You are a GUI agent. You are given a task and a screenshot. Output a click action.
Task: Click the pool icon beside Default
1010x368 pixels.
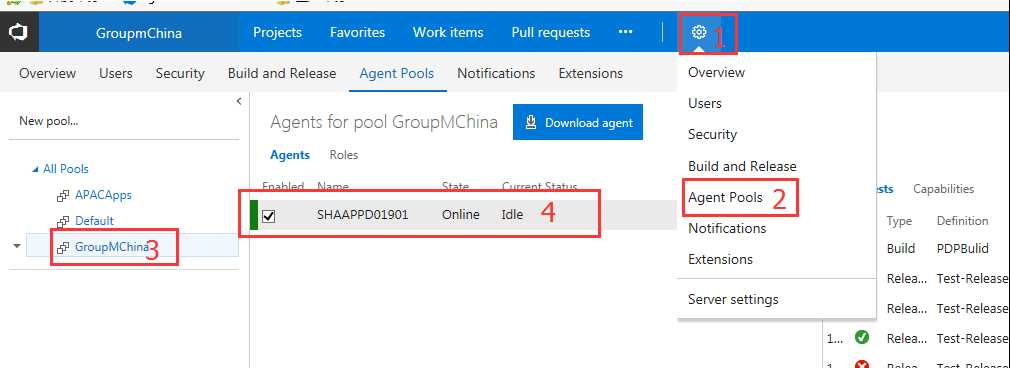pos(63,222)
